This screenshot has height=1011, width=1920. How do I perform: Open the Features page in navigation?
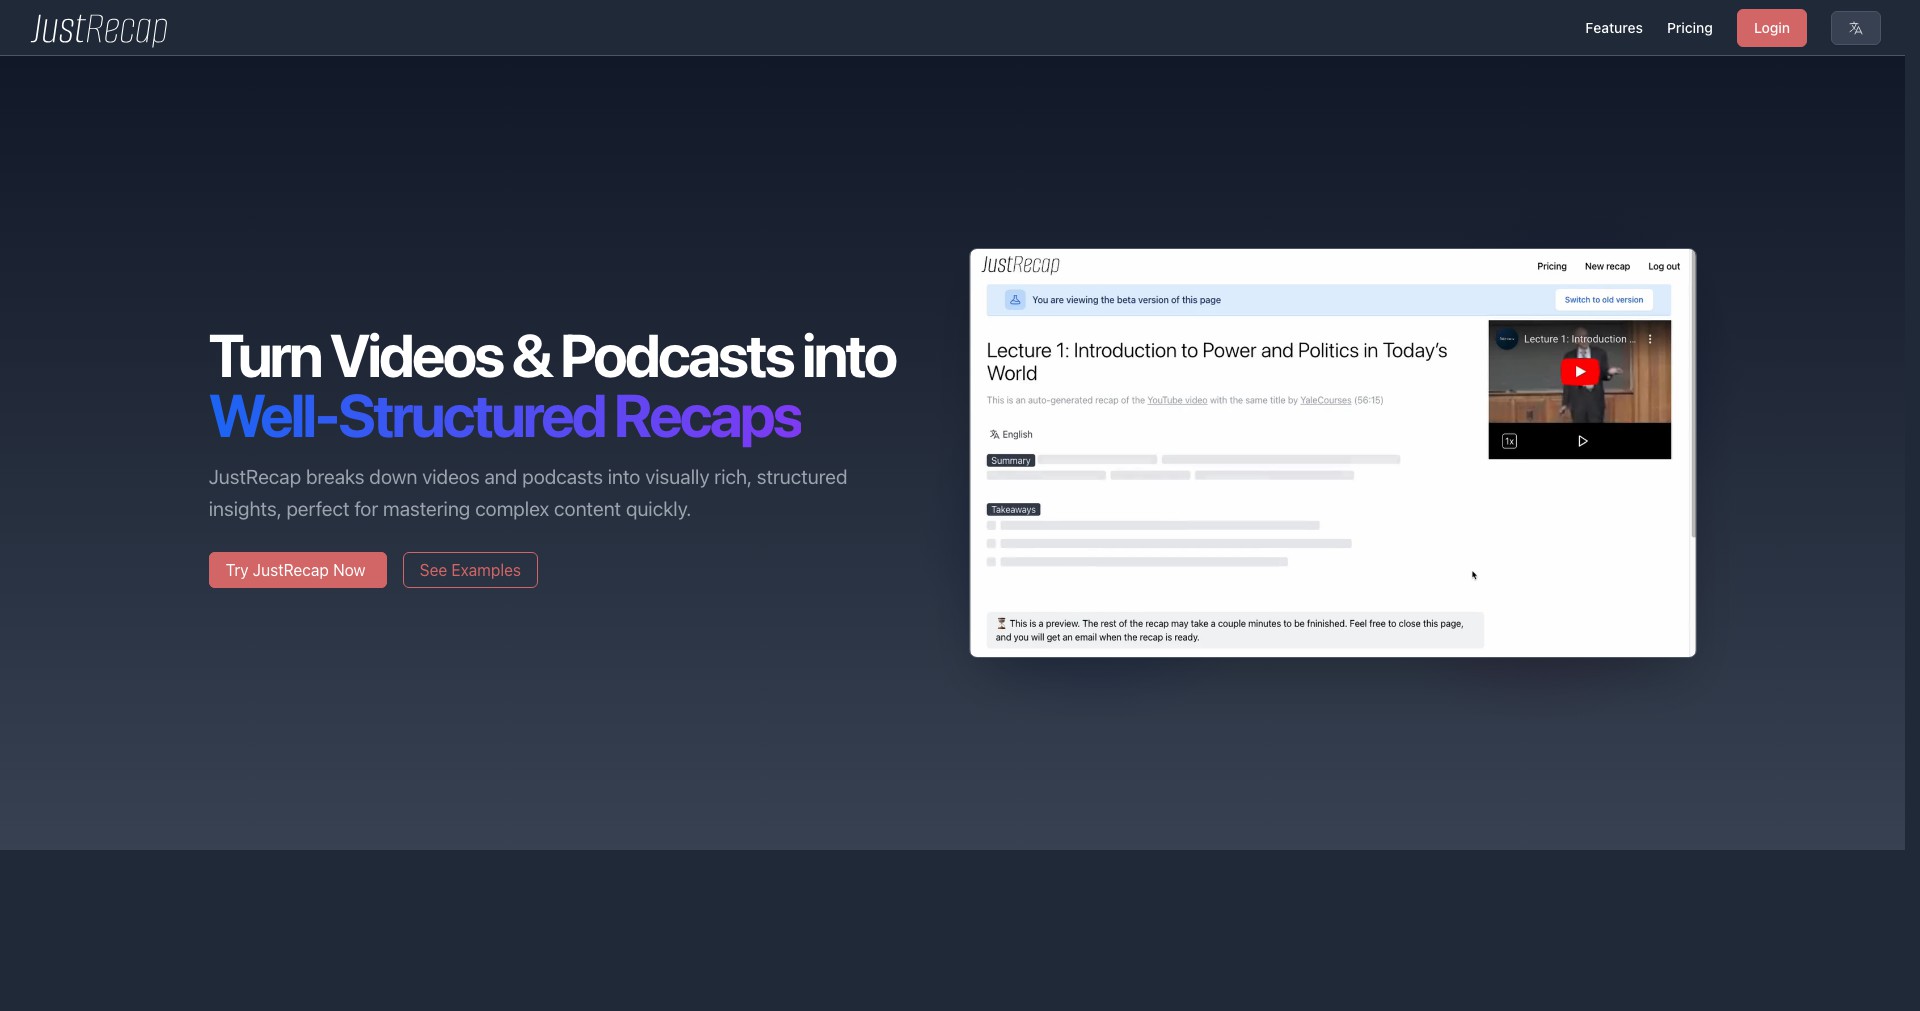[1613, 28]
